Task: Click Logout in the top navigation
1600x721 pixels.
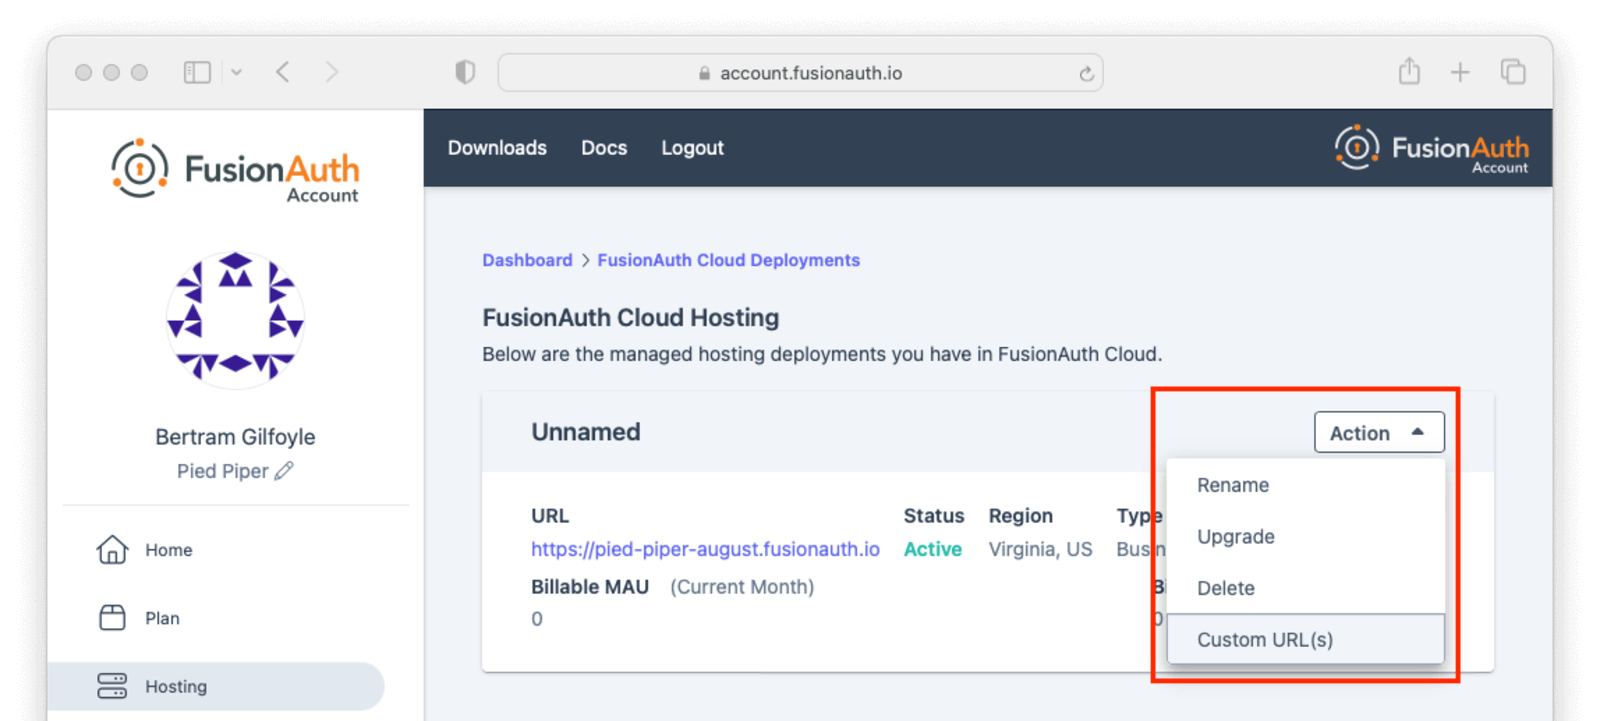Action: 692,148
